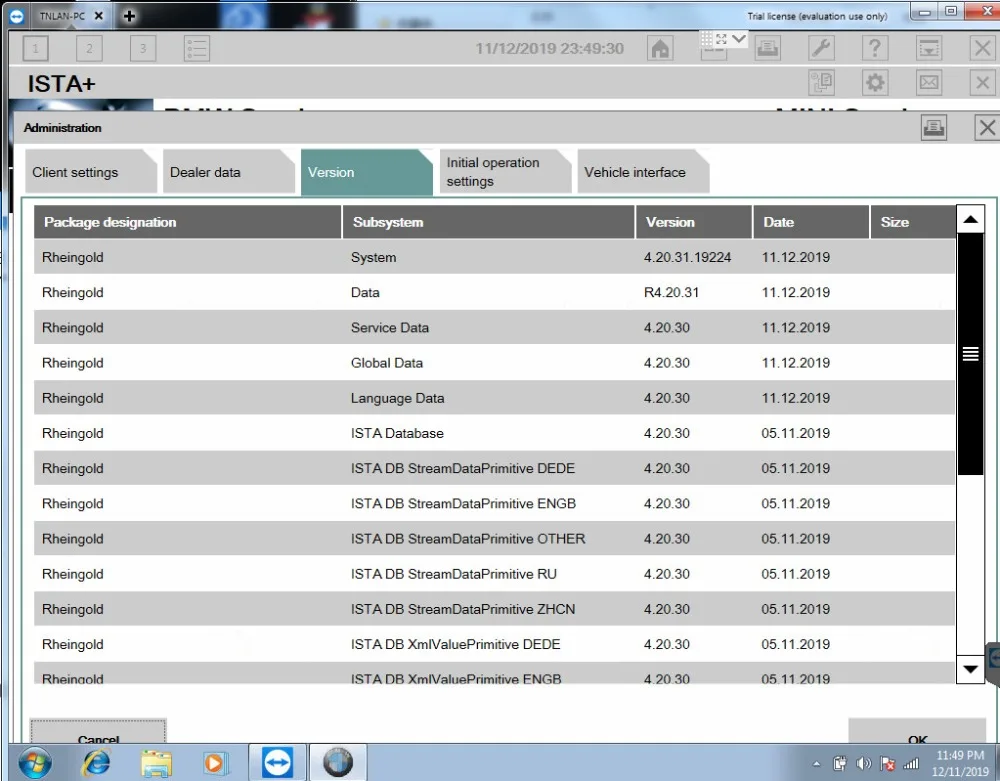Viewport: 1000px width, 781px height.
Task: Open the TeamViewer side panel arrow
Action: (994, 658)
